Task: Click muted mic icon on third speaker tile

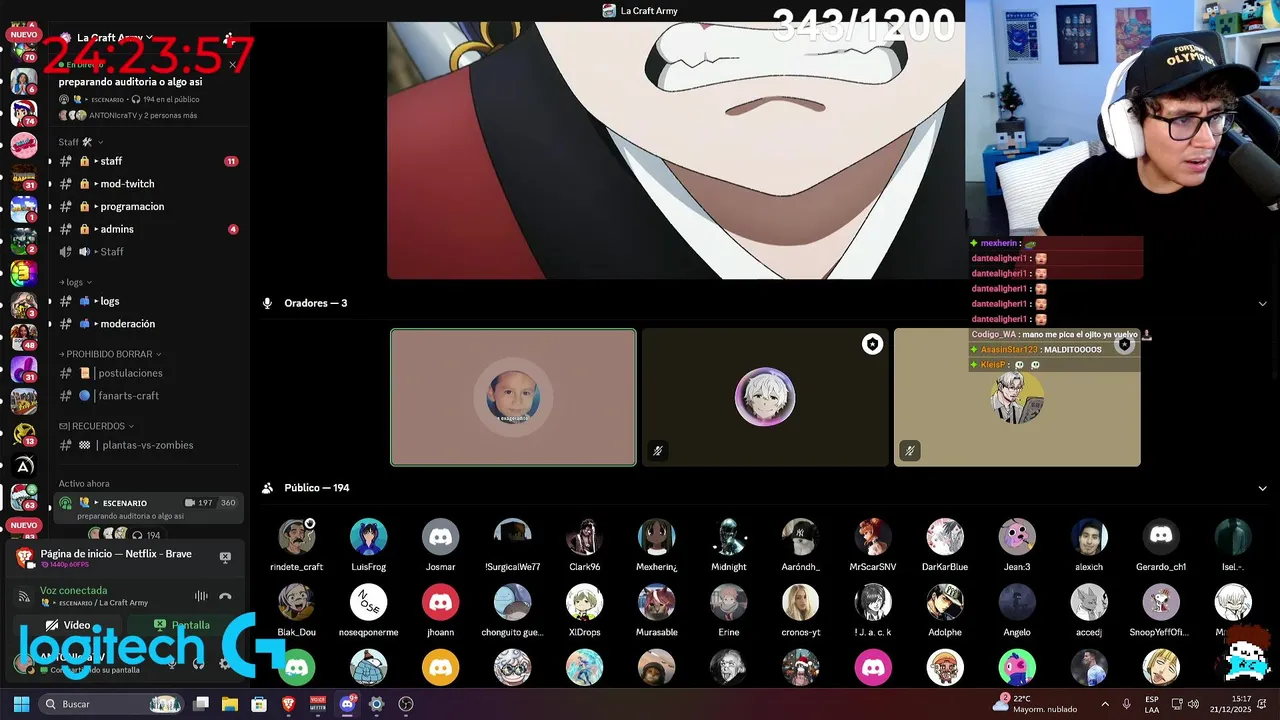Action: pyautogui.click(x=909, y=451)
